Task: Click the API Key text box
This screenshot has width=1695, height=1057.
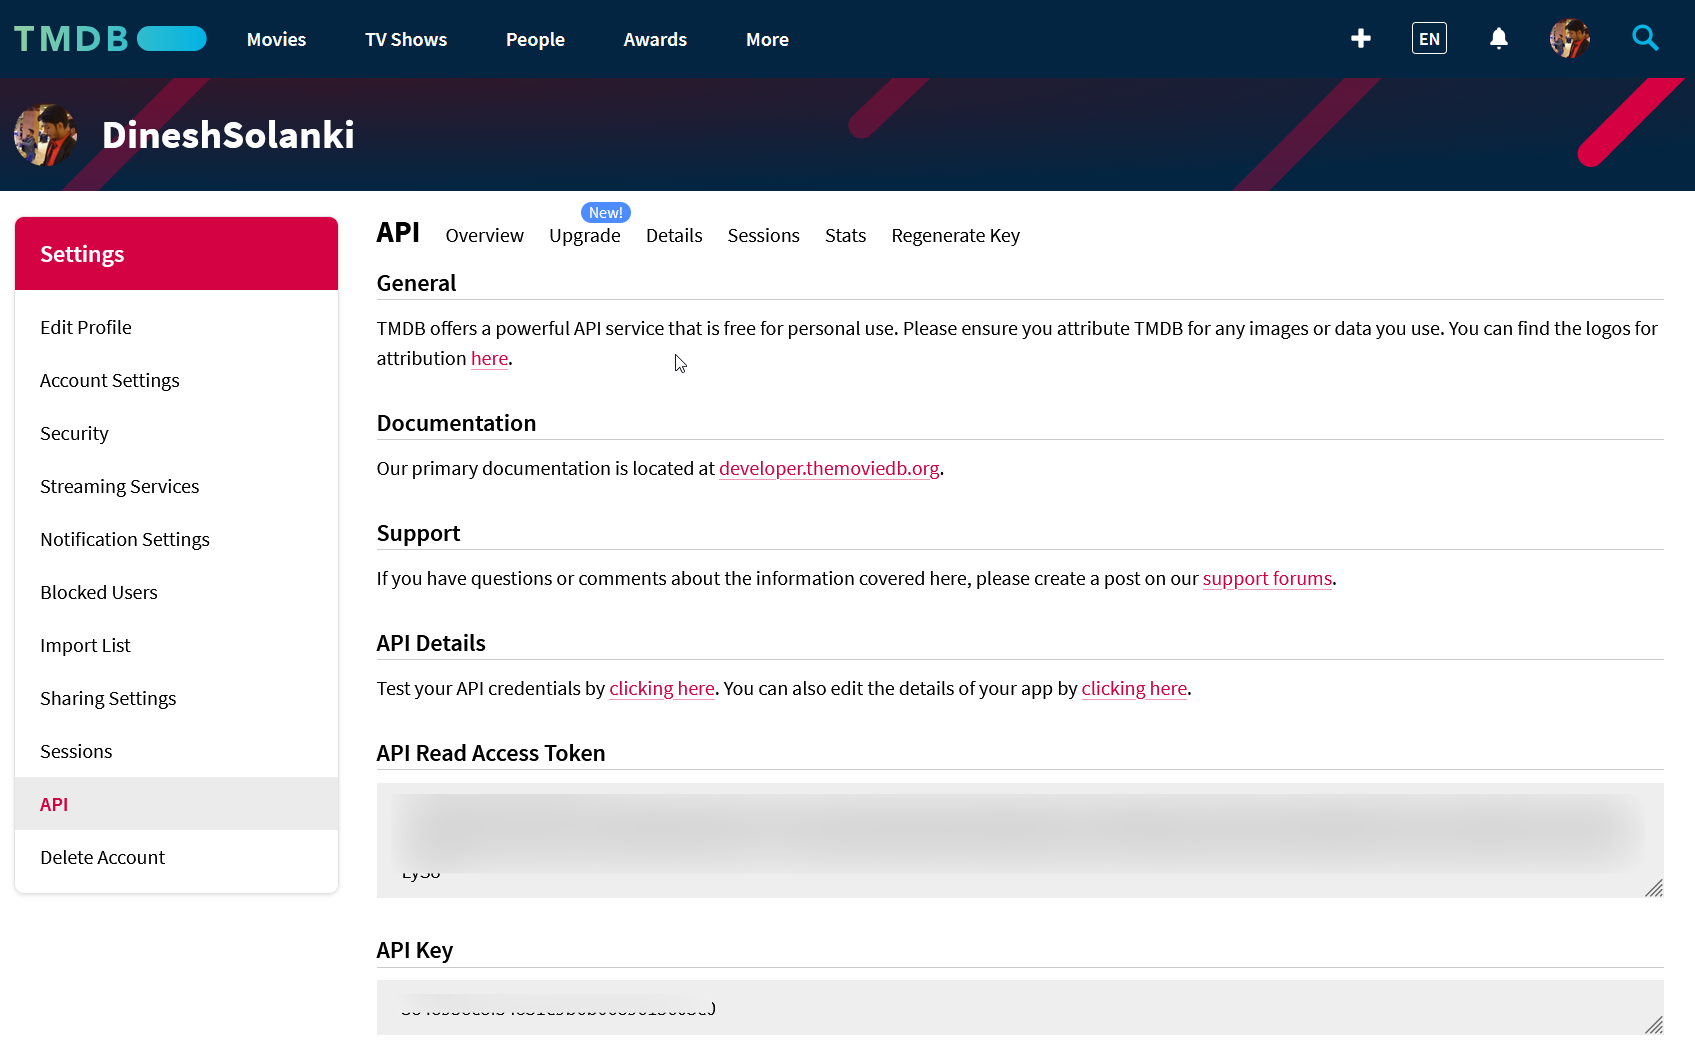Action: tap(1020, 1007)
